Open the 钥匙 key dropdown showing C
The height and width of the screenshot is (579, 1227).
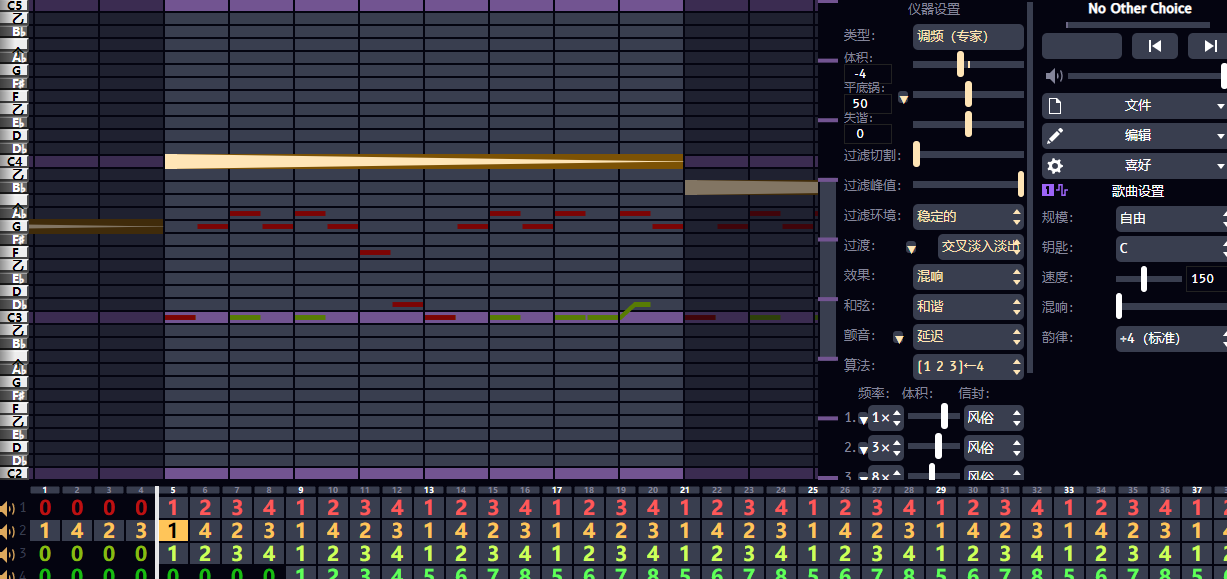tap(1171, 248)
